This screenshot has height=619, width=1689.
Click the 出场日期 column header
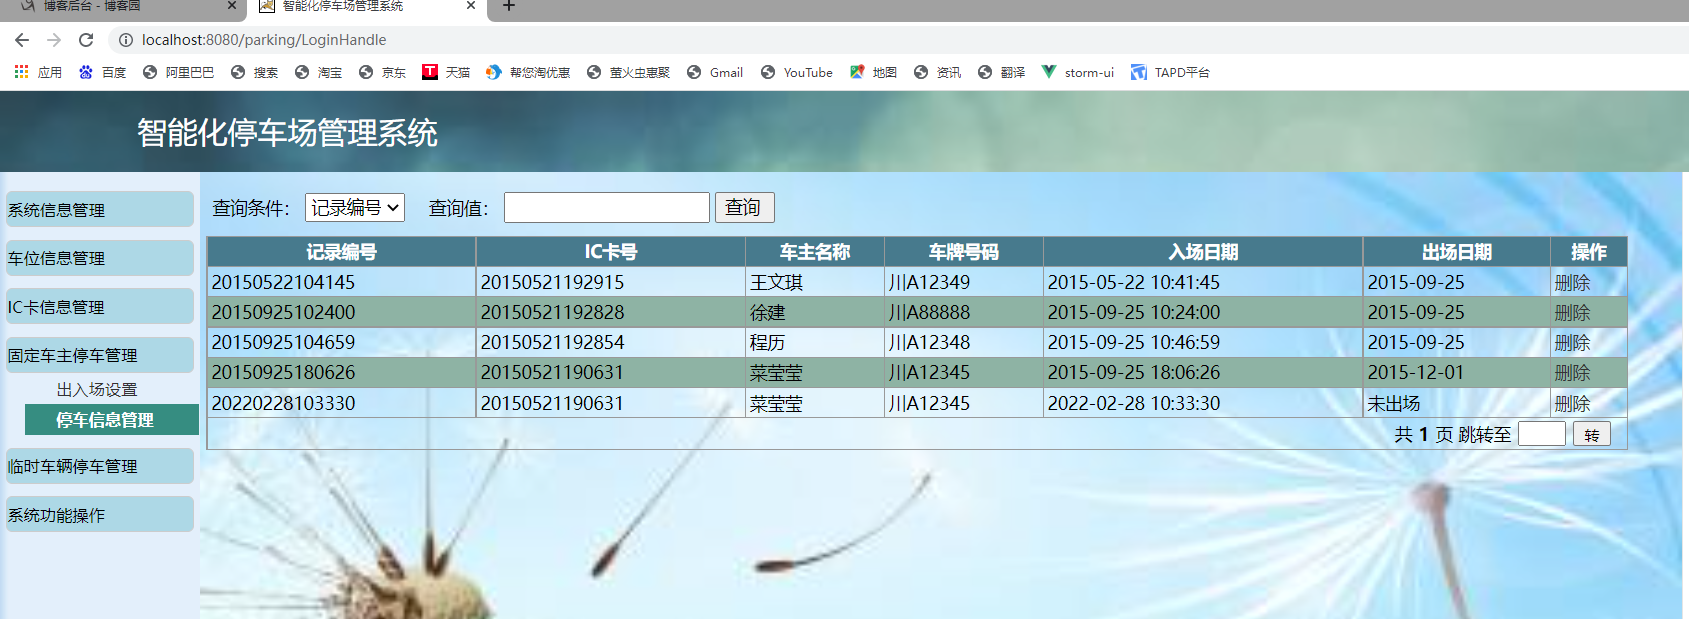(1457, 252)
